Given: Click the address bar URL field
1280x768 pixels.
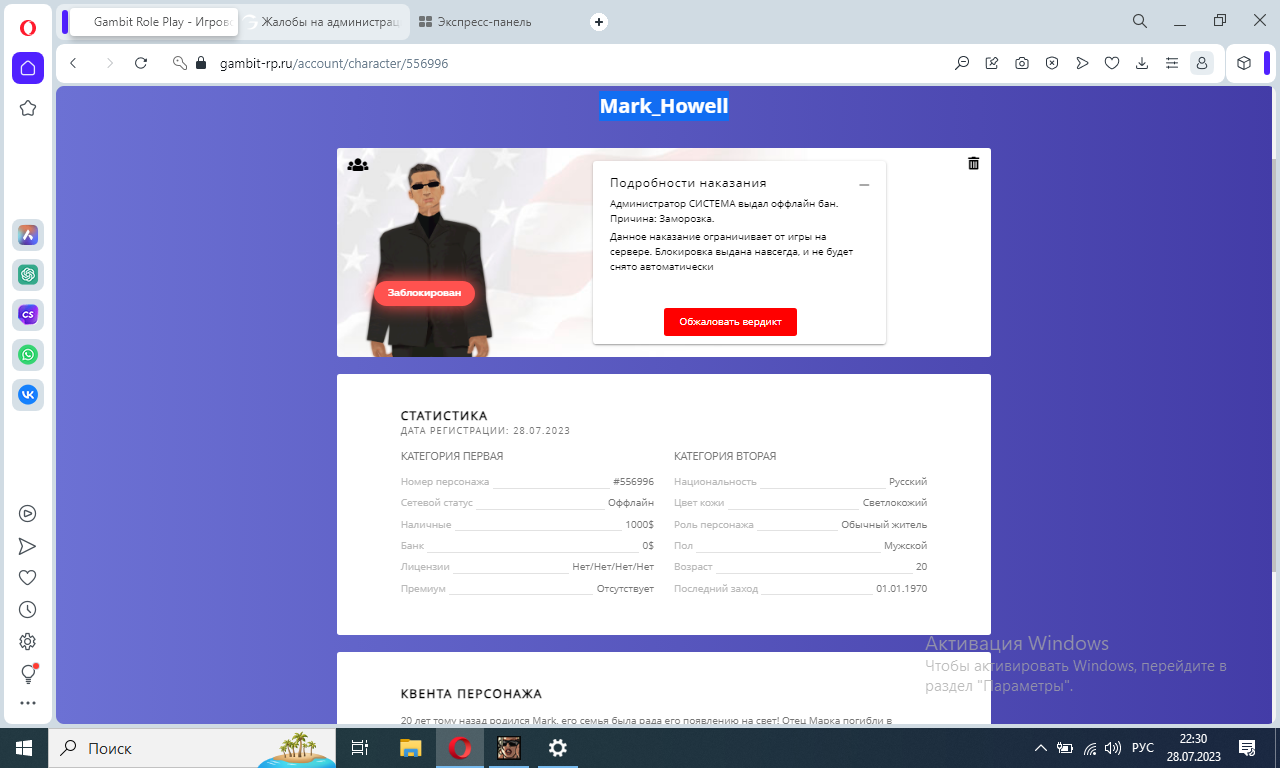Looking at the screenshot, I should (560, 63).
